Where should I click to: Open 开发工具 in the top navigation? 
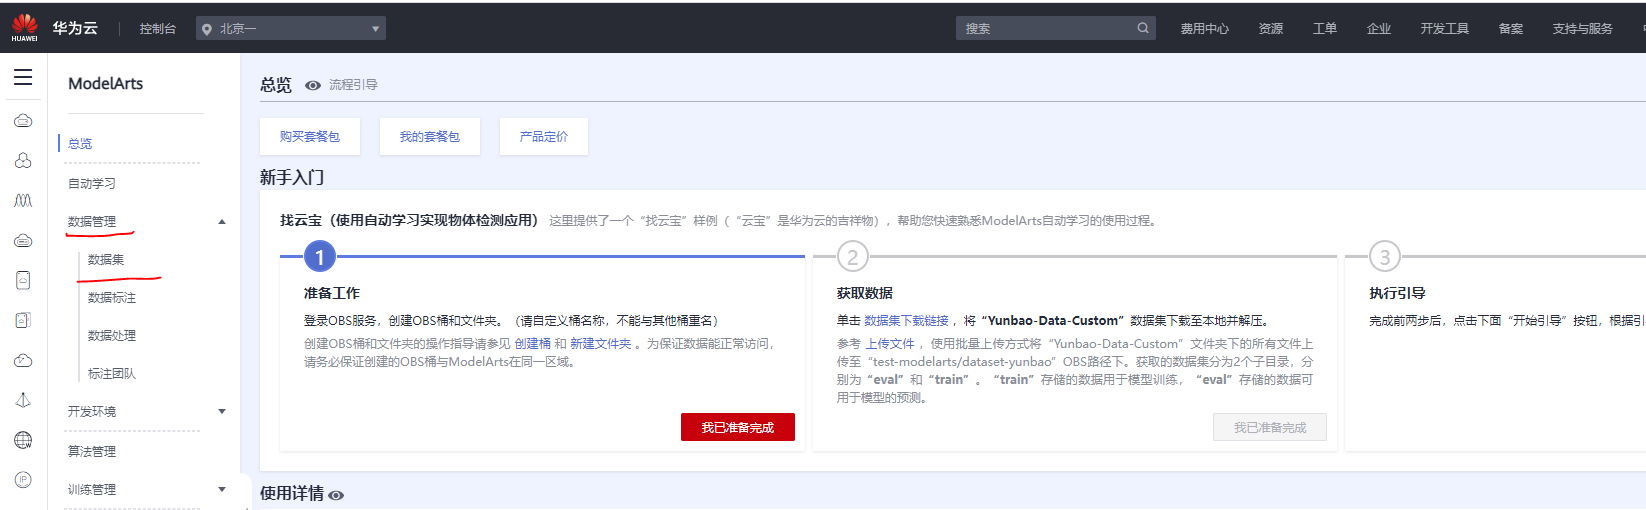click(1445, 29)
